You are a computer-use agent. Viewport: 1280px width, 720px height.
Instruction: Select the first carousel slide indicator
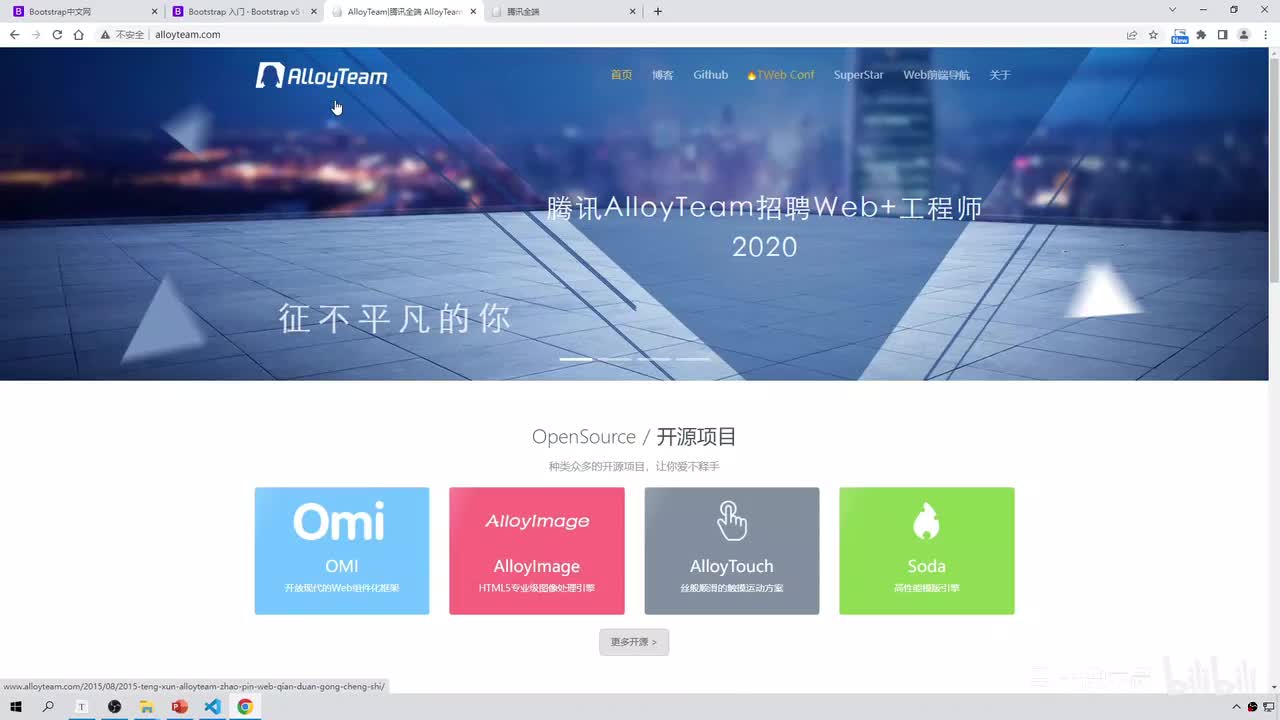pos(576,358)
